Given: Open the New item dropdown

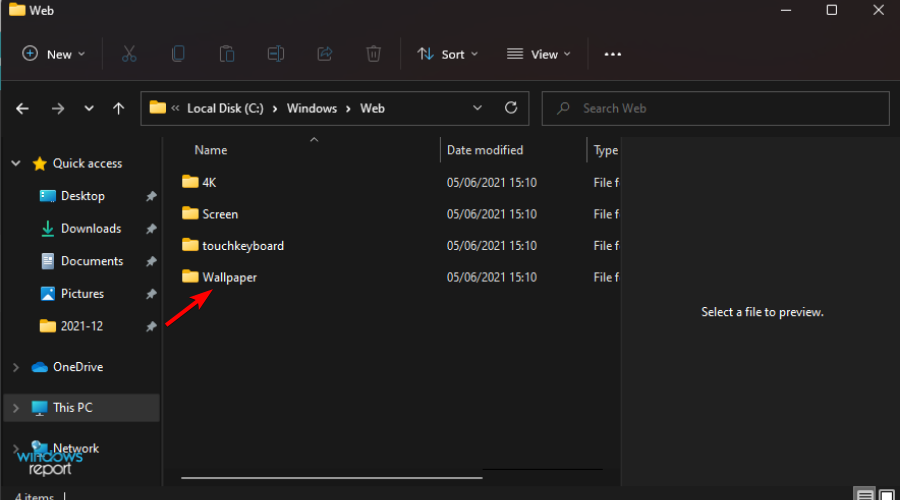Looking at the screenshot, I should (54, 54).
